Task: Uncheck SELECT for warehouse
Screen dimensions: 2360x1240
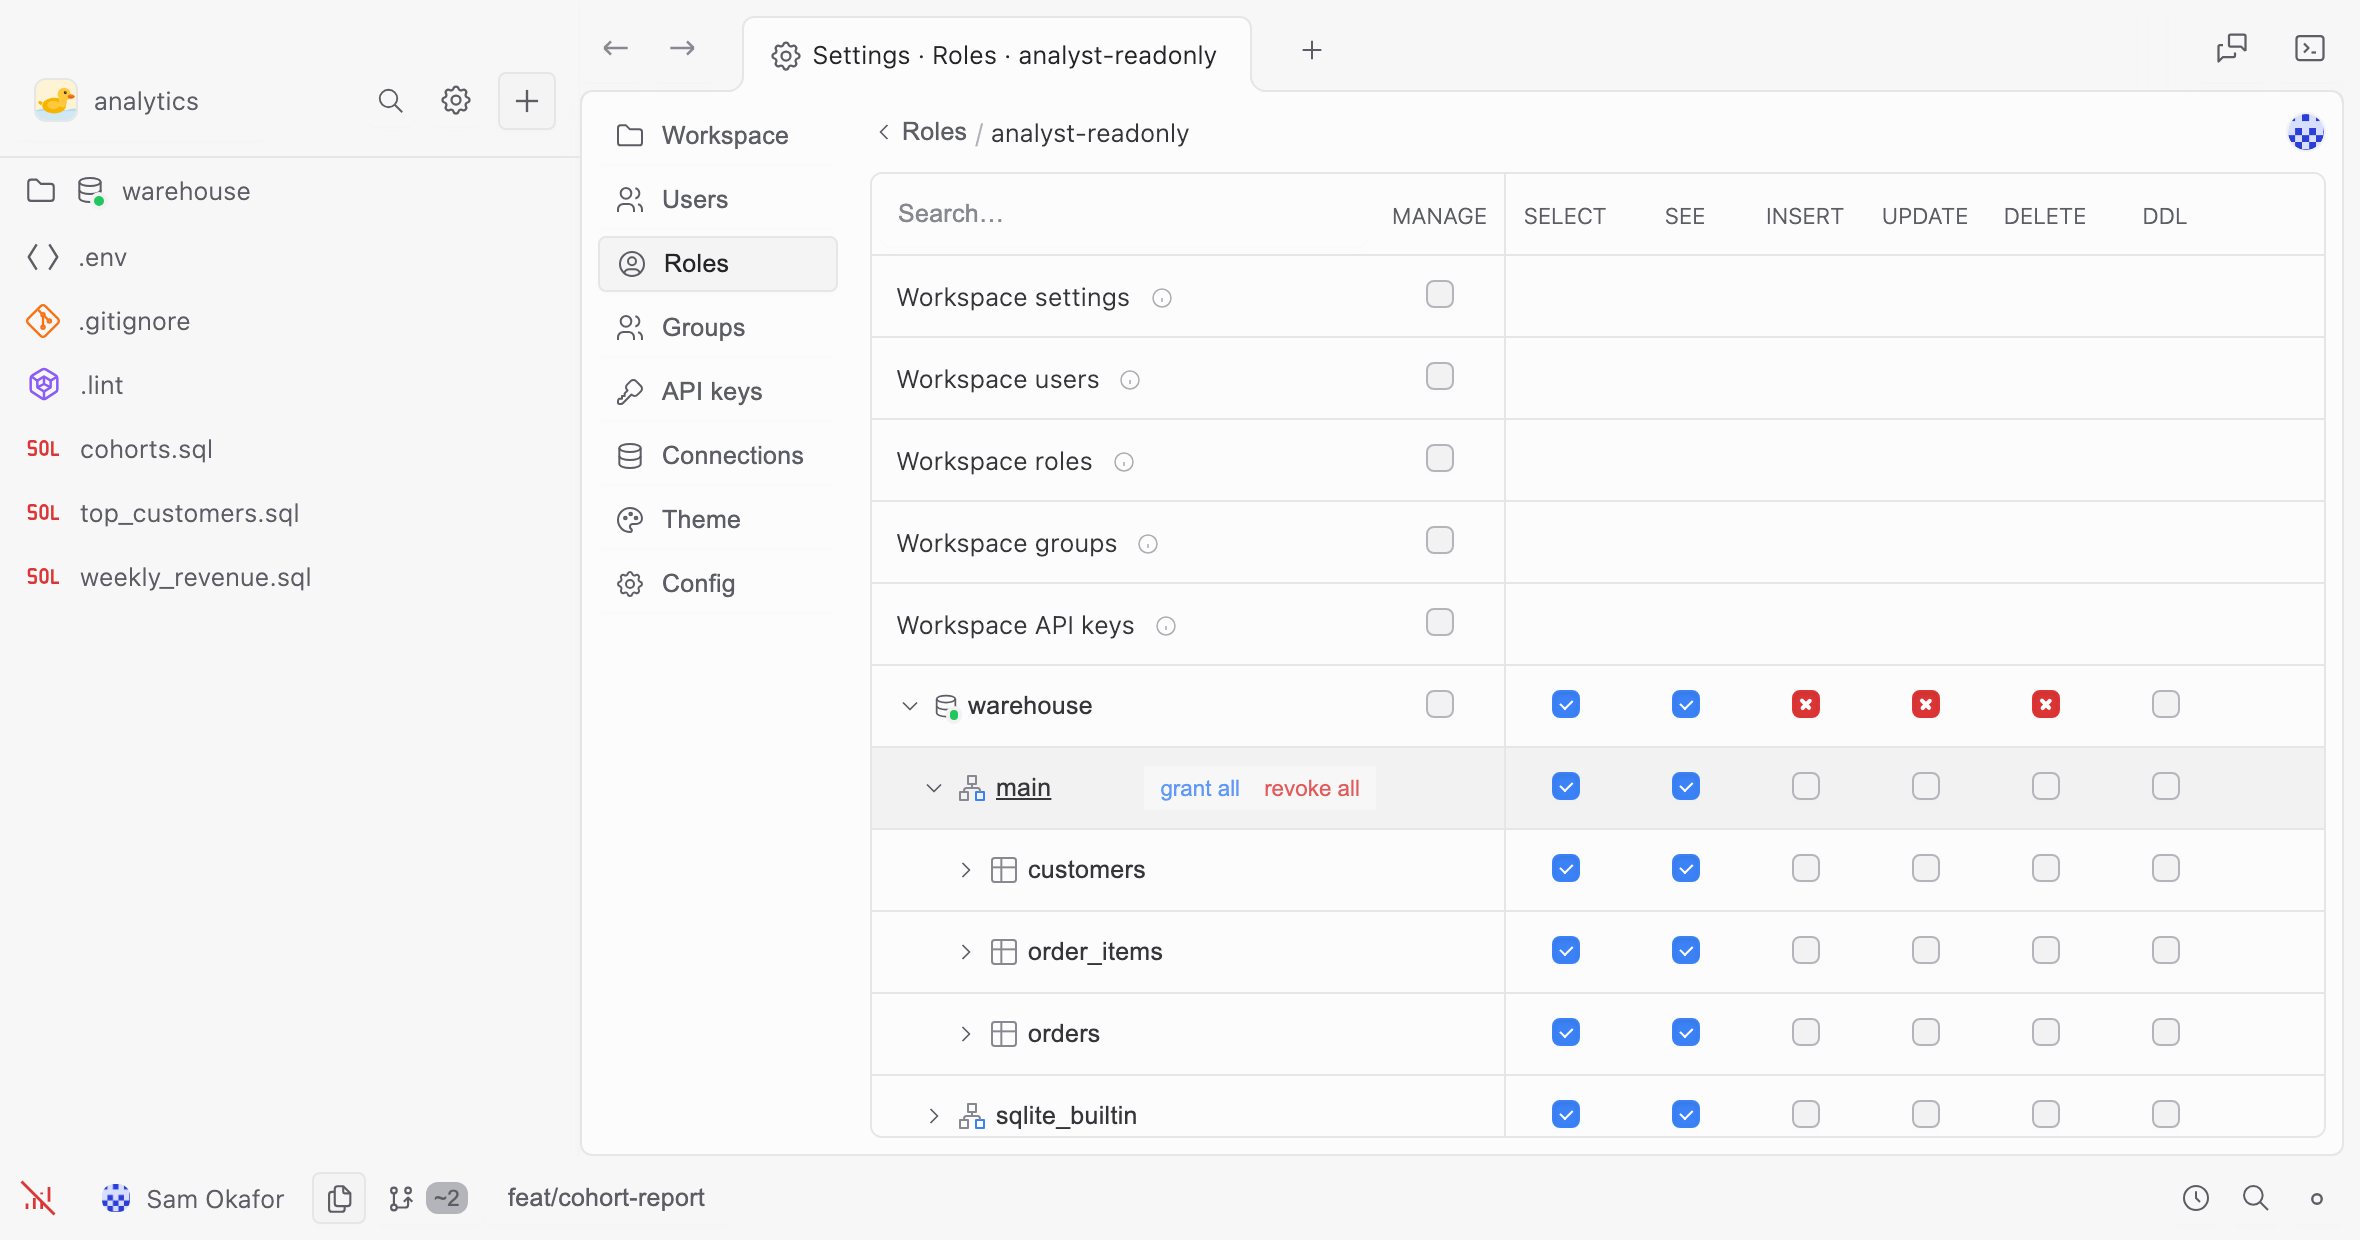Action: pyautogui.click(x=1566, y=705)
